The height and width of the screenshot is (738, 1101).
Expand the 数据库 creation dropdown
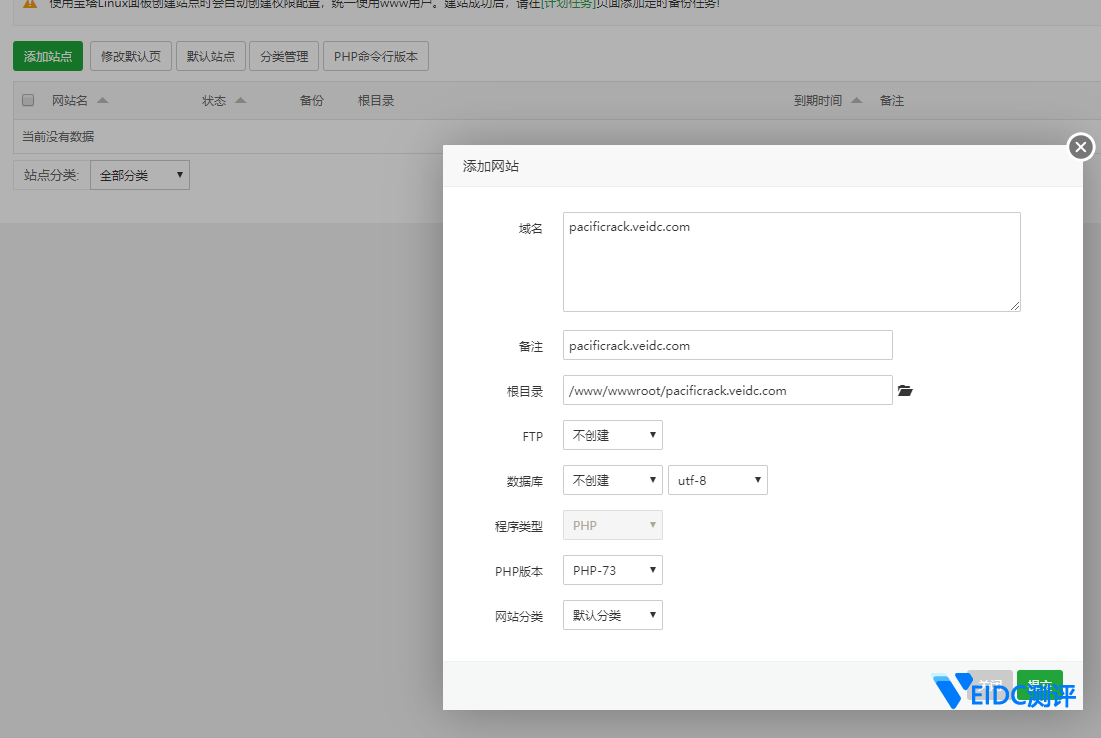(612, 480)
